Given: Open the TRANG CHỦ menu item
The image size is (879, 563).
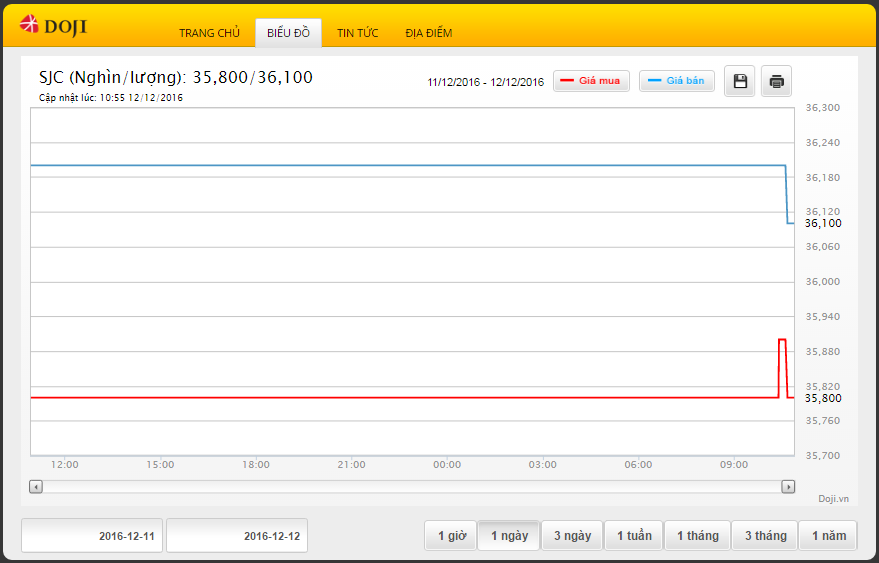Looking at the screenshot, I should click(x=209, y=33).
